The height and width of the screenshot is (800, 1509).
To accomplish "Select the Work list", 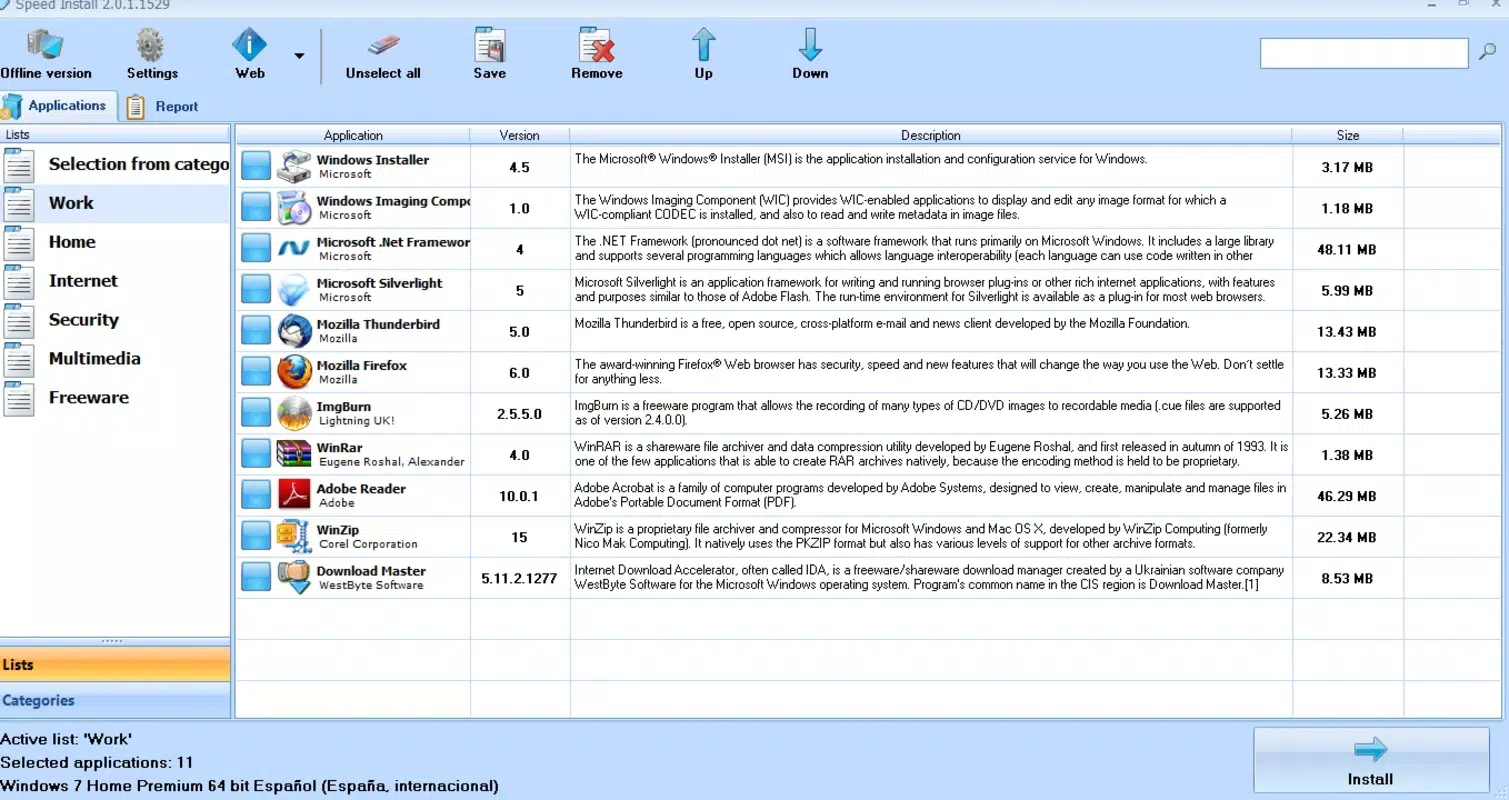I will coord(115,203).
